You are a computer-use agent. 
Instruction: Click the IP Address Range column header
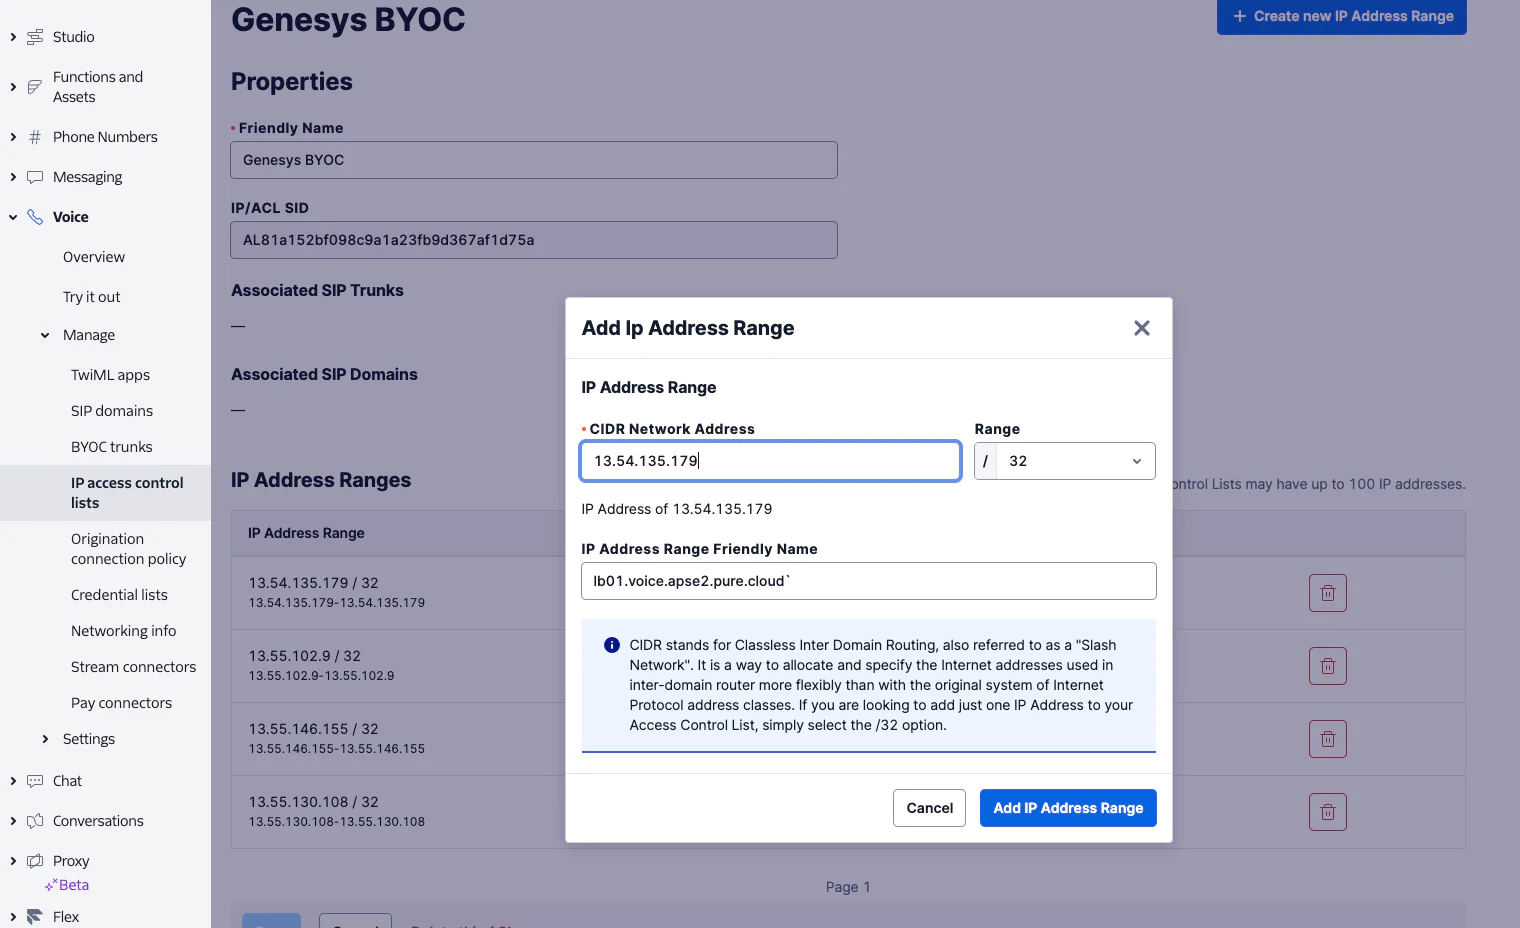point(306,533)
